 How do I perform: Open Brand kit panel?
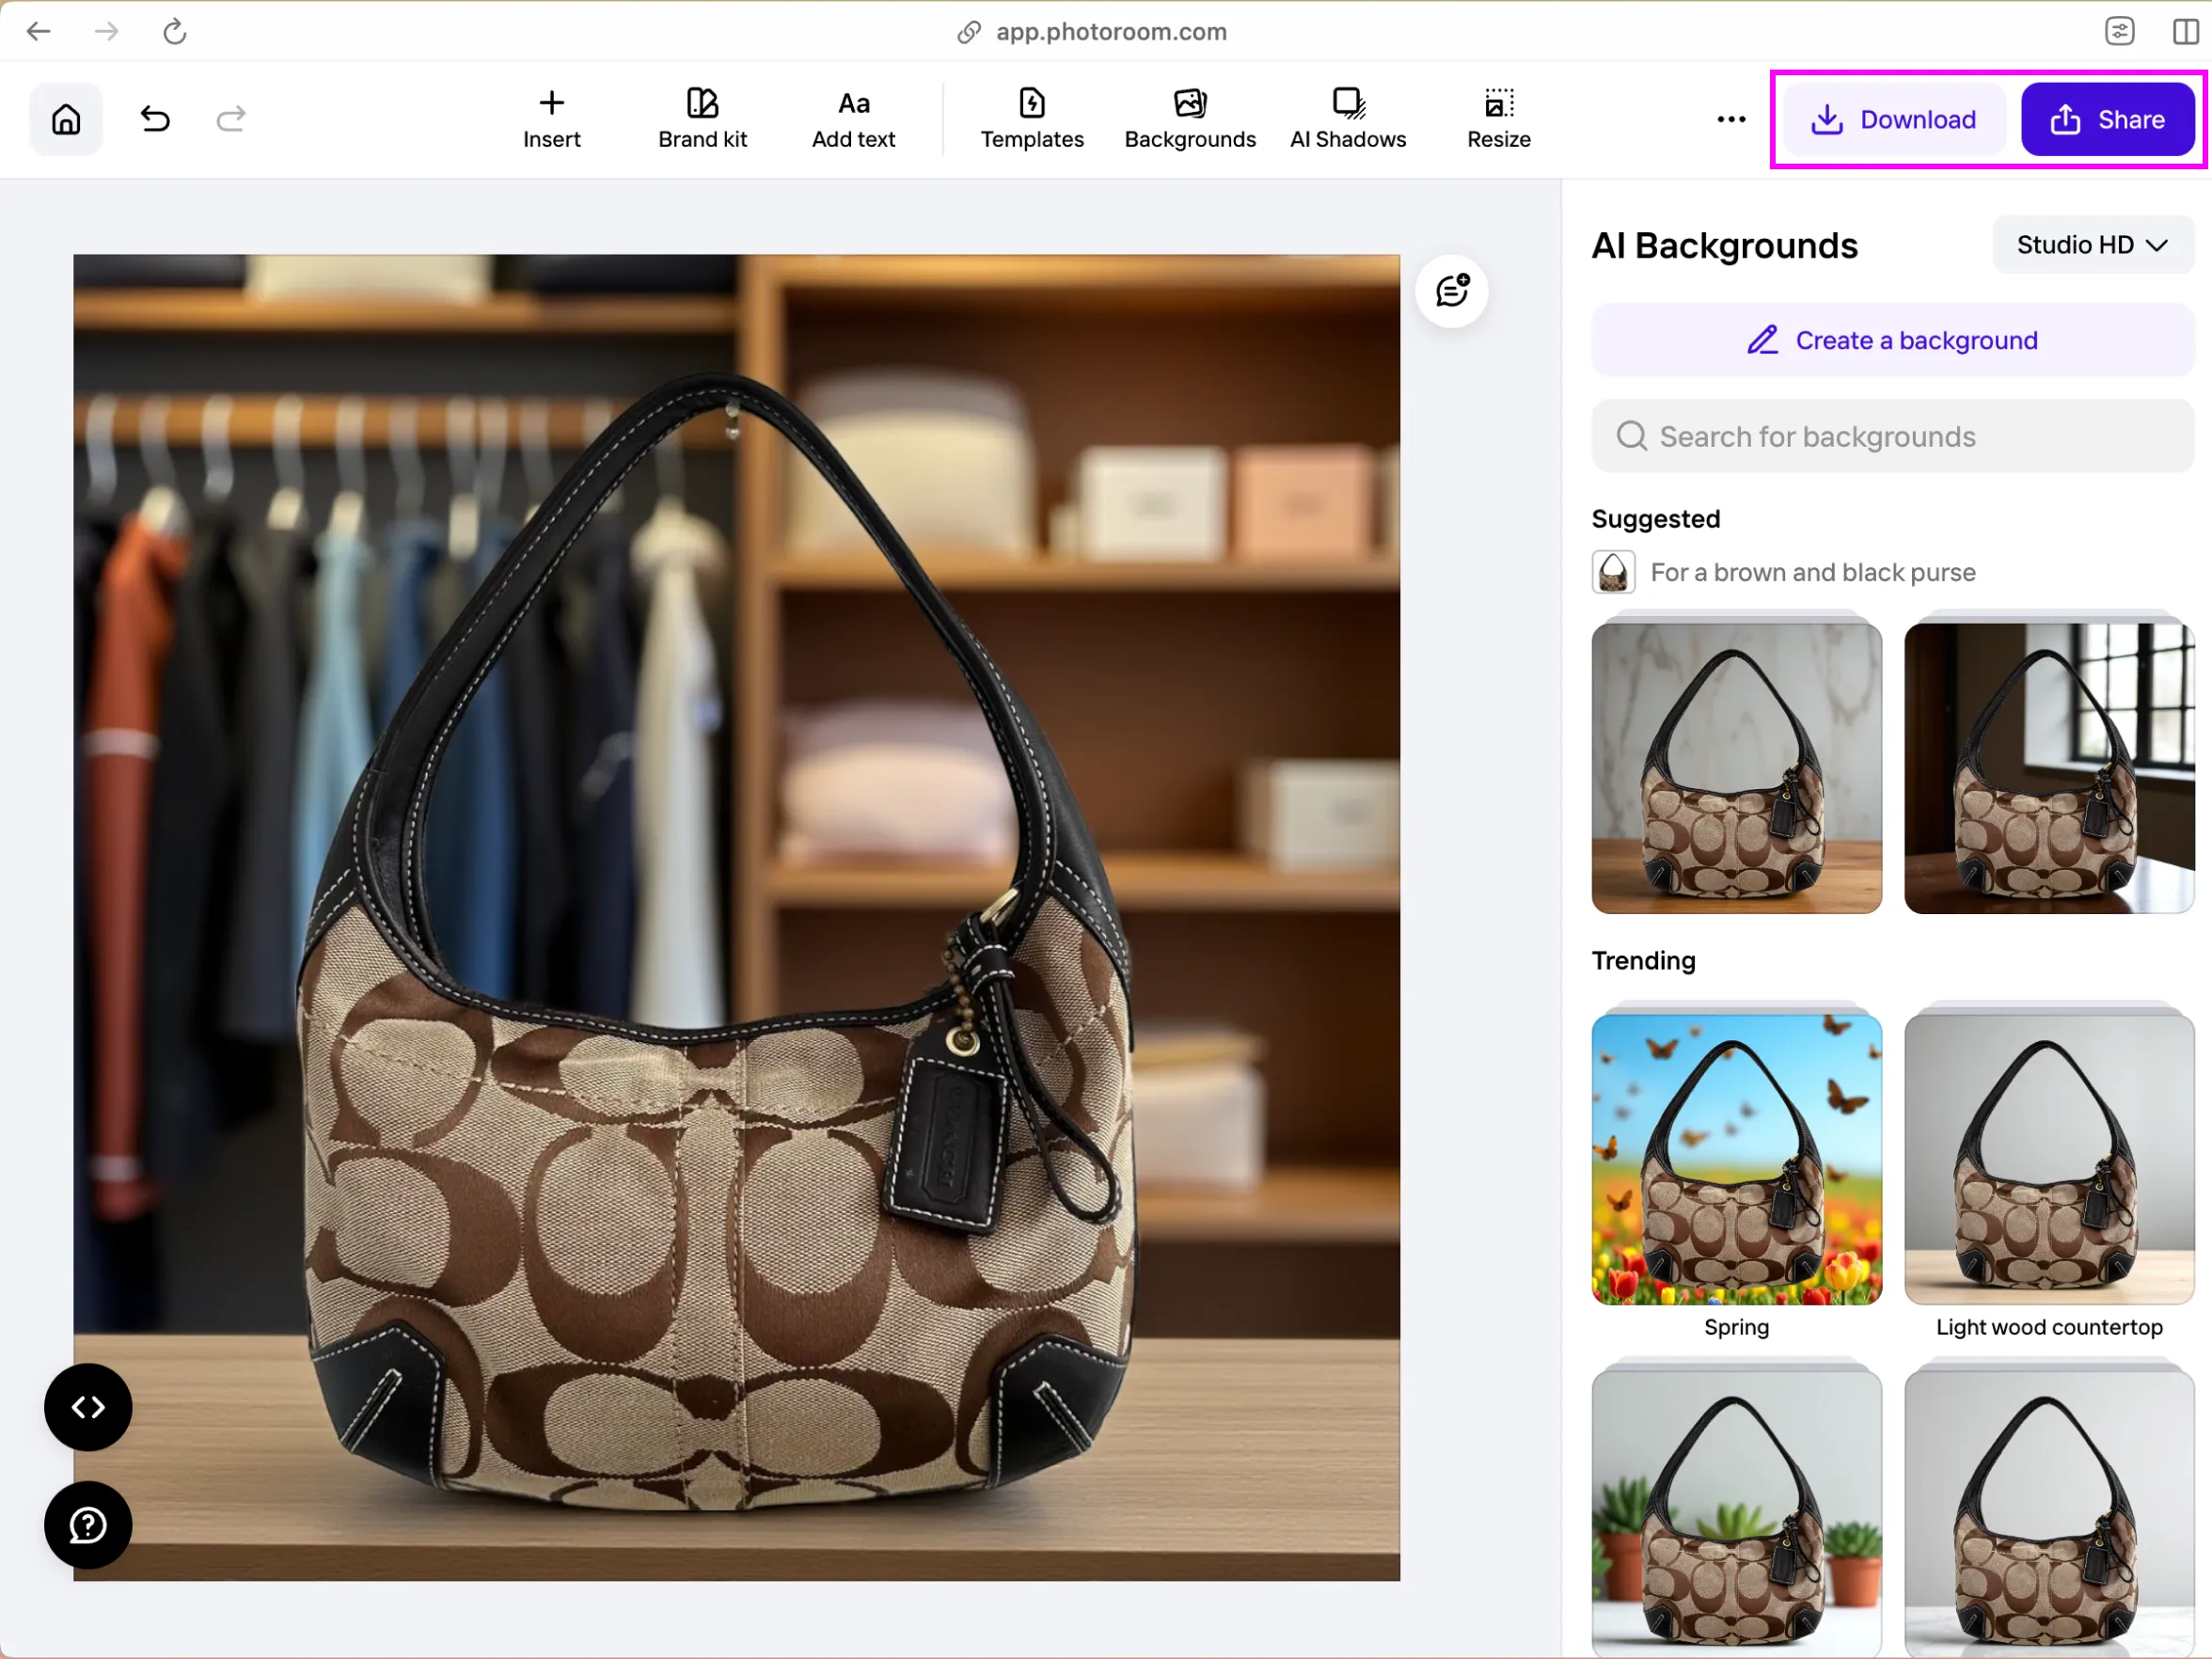click(x=702, y=119)
